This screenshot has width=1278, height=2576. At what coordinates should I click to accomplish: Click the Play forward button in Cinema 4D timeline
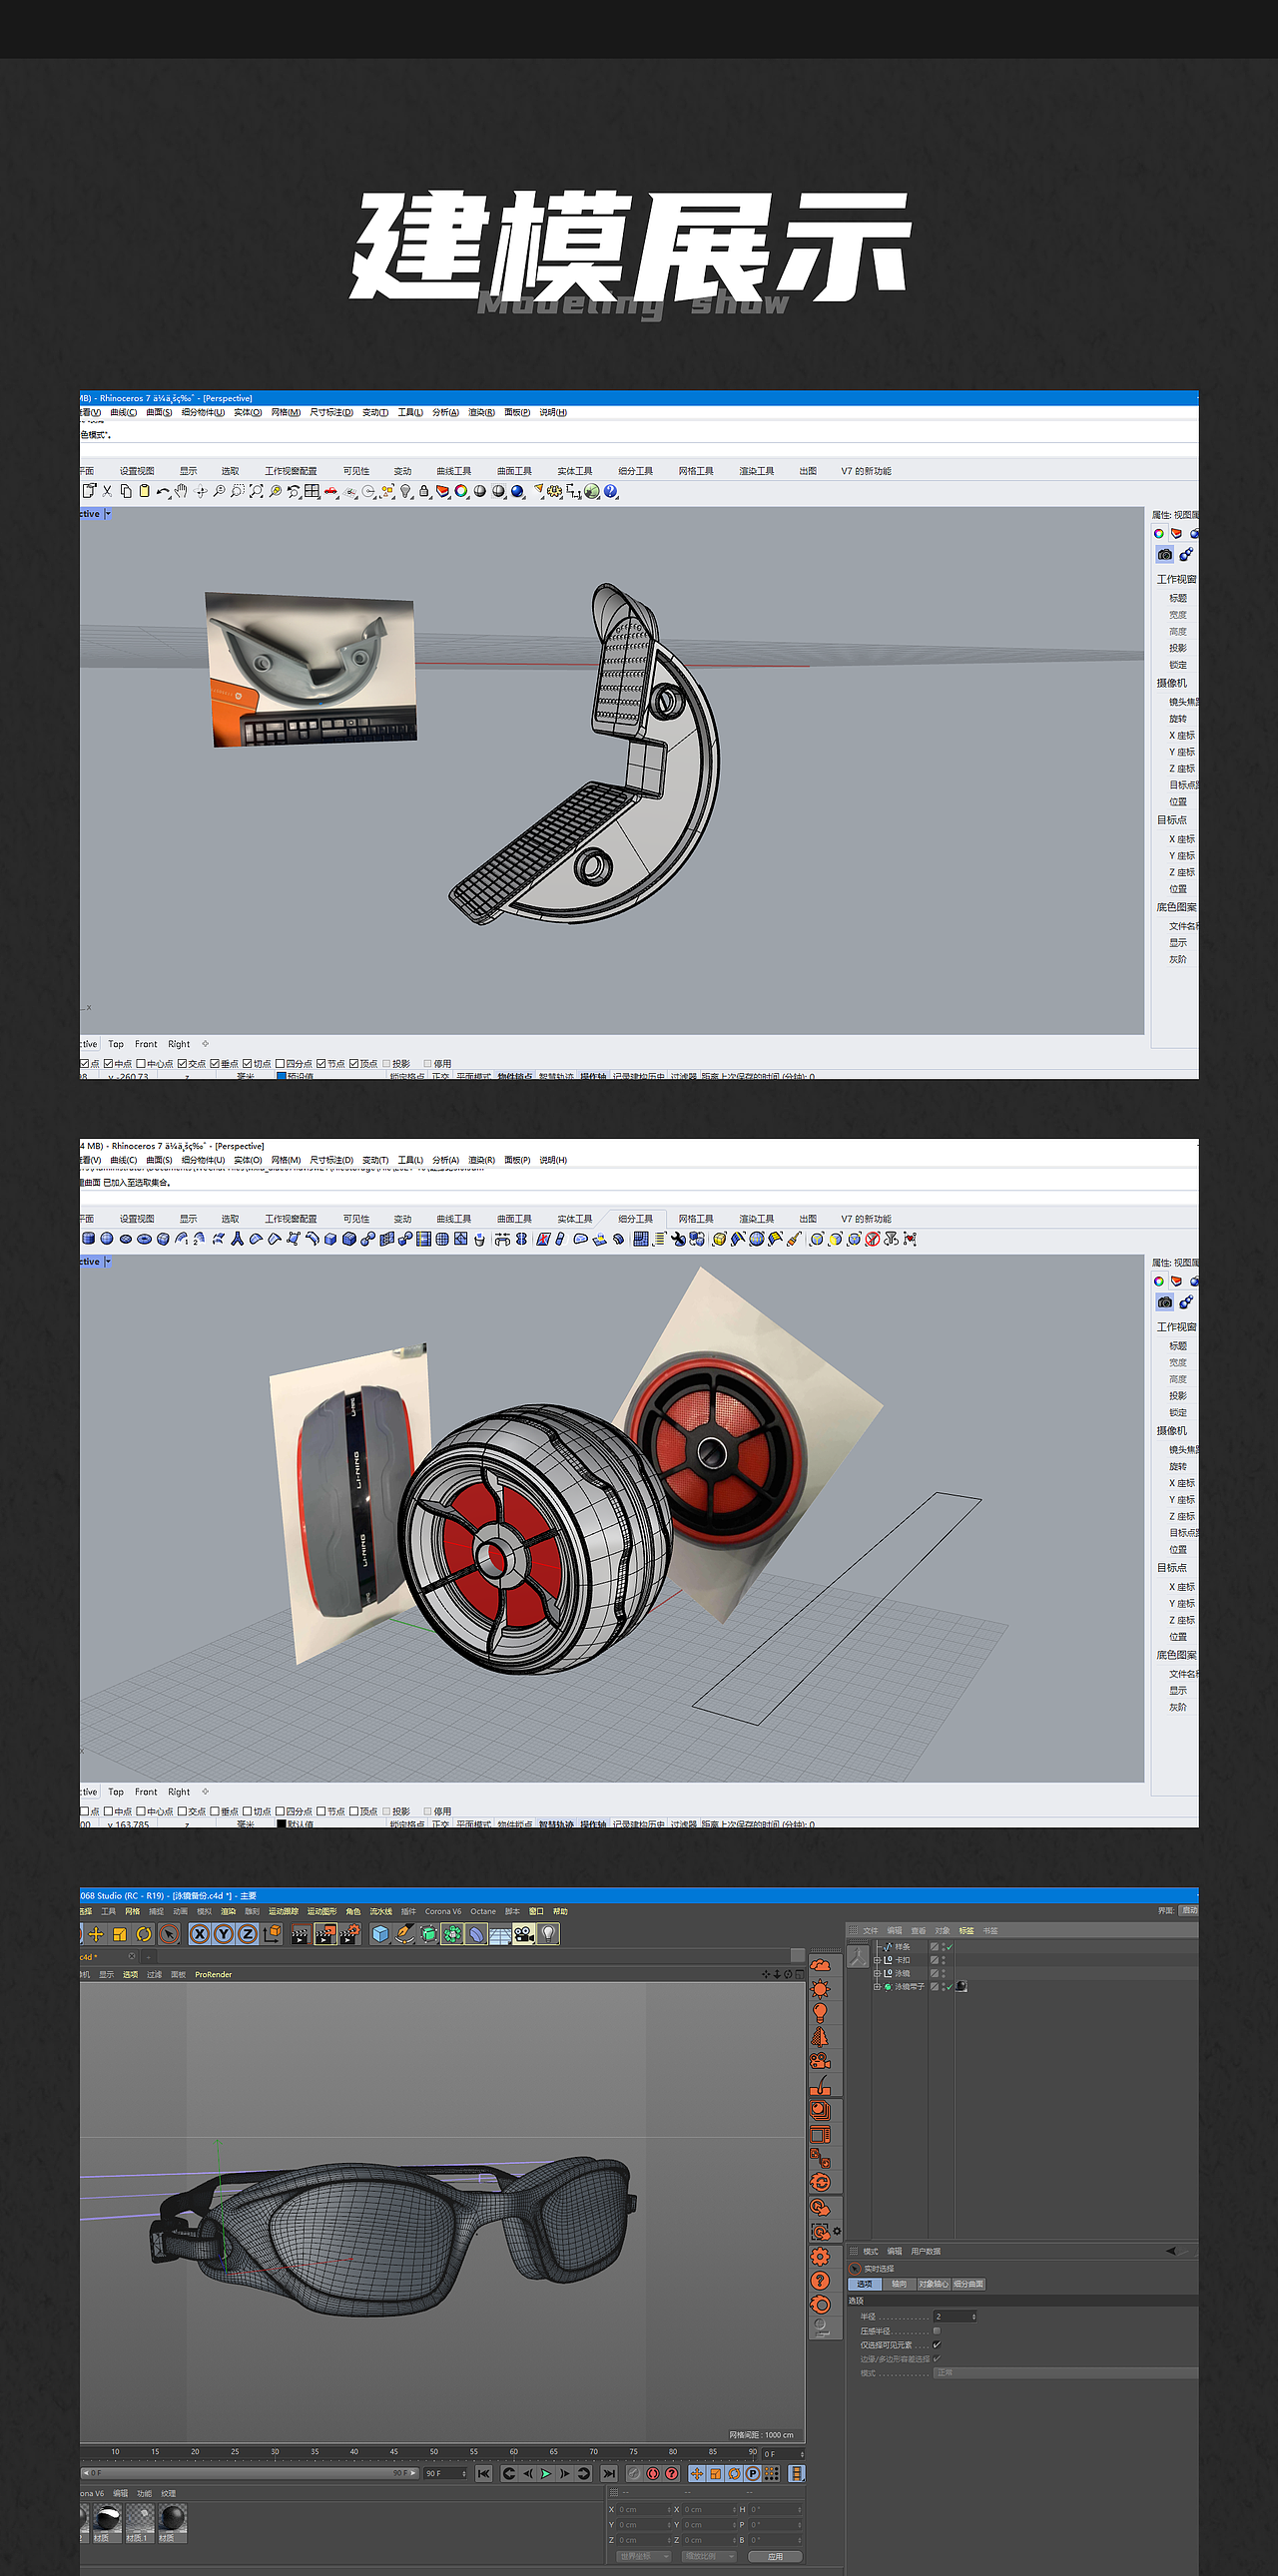[546, 2473]
